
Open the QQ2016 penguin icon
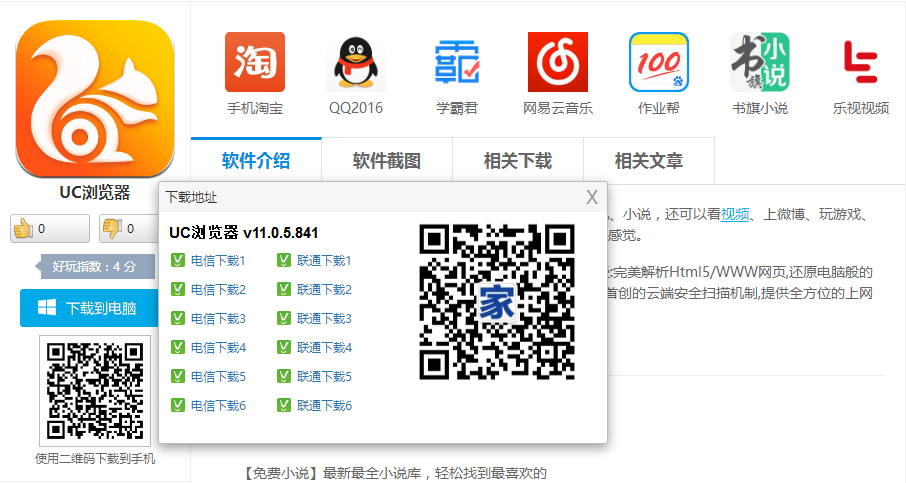pos(356,62)
